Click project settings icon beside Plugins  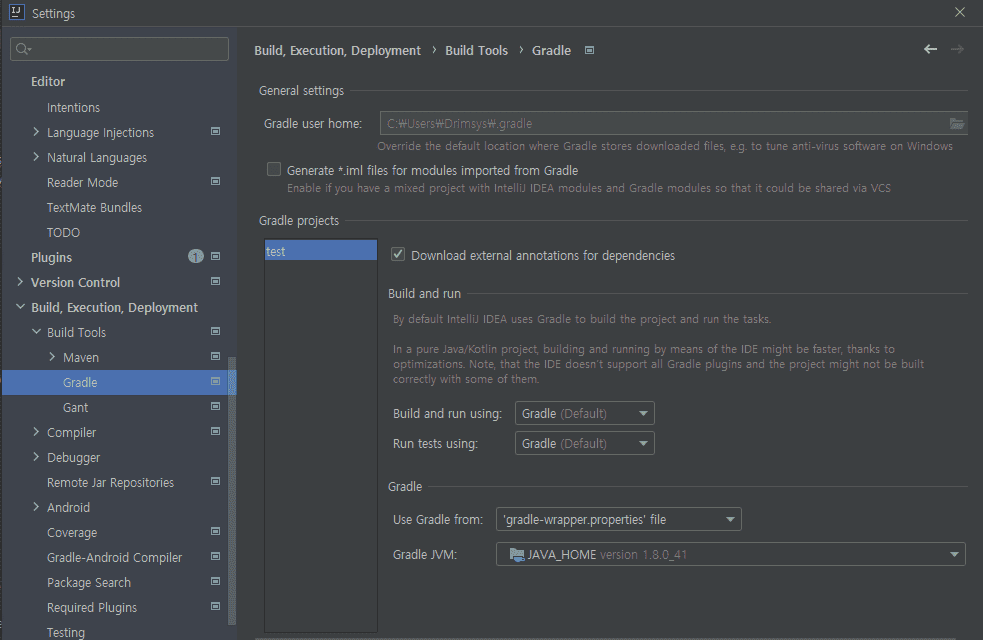(215, 256)
